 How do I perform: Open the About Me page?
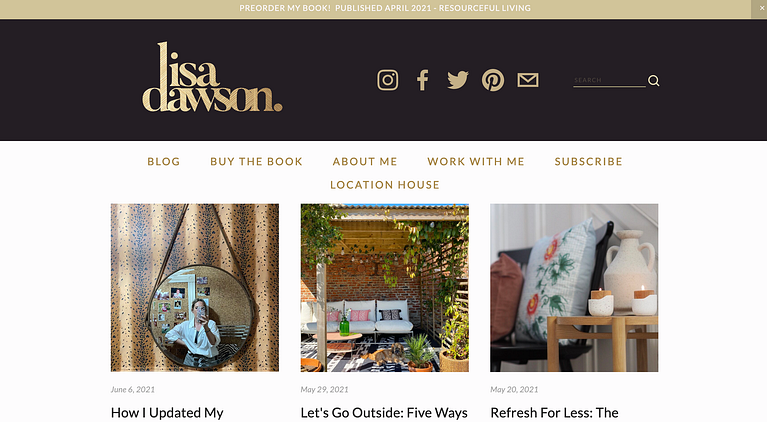click(365, 162)
